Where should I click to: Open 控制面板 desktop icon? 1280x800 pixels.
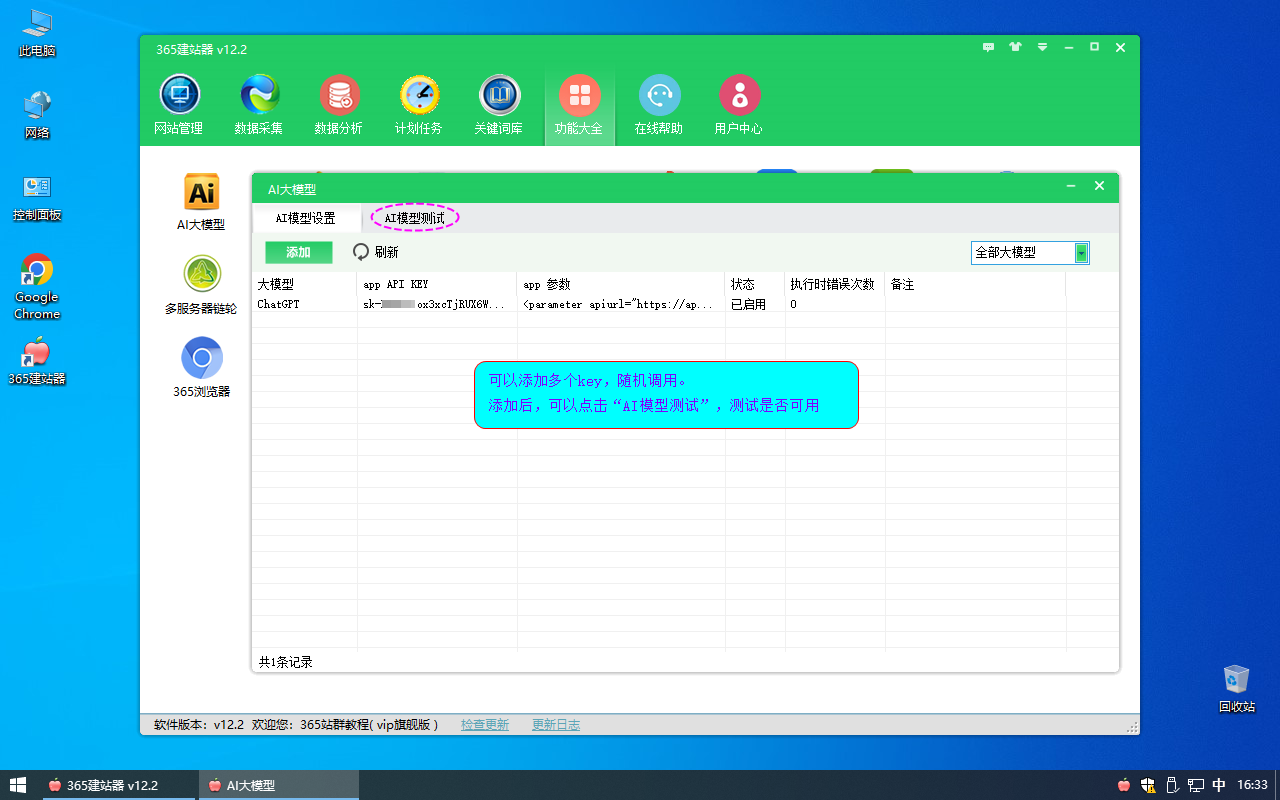(x=37, y=197)
